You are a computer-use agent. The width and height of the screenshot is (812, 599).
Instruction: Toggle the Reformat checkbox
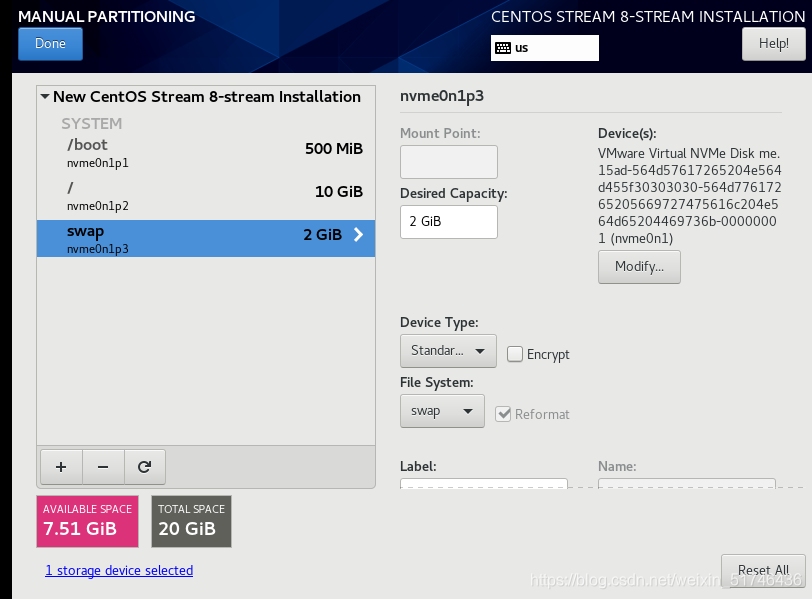point(503,414)
